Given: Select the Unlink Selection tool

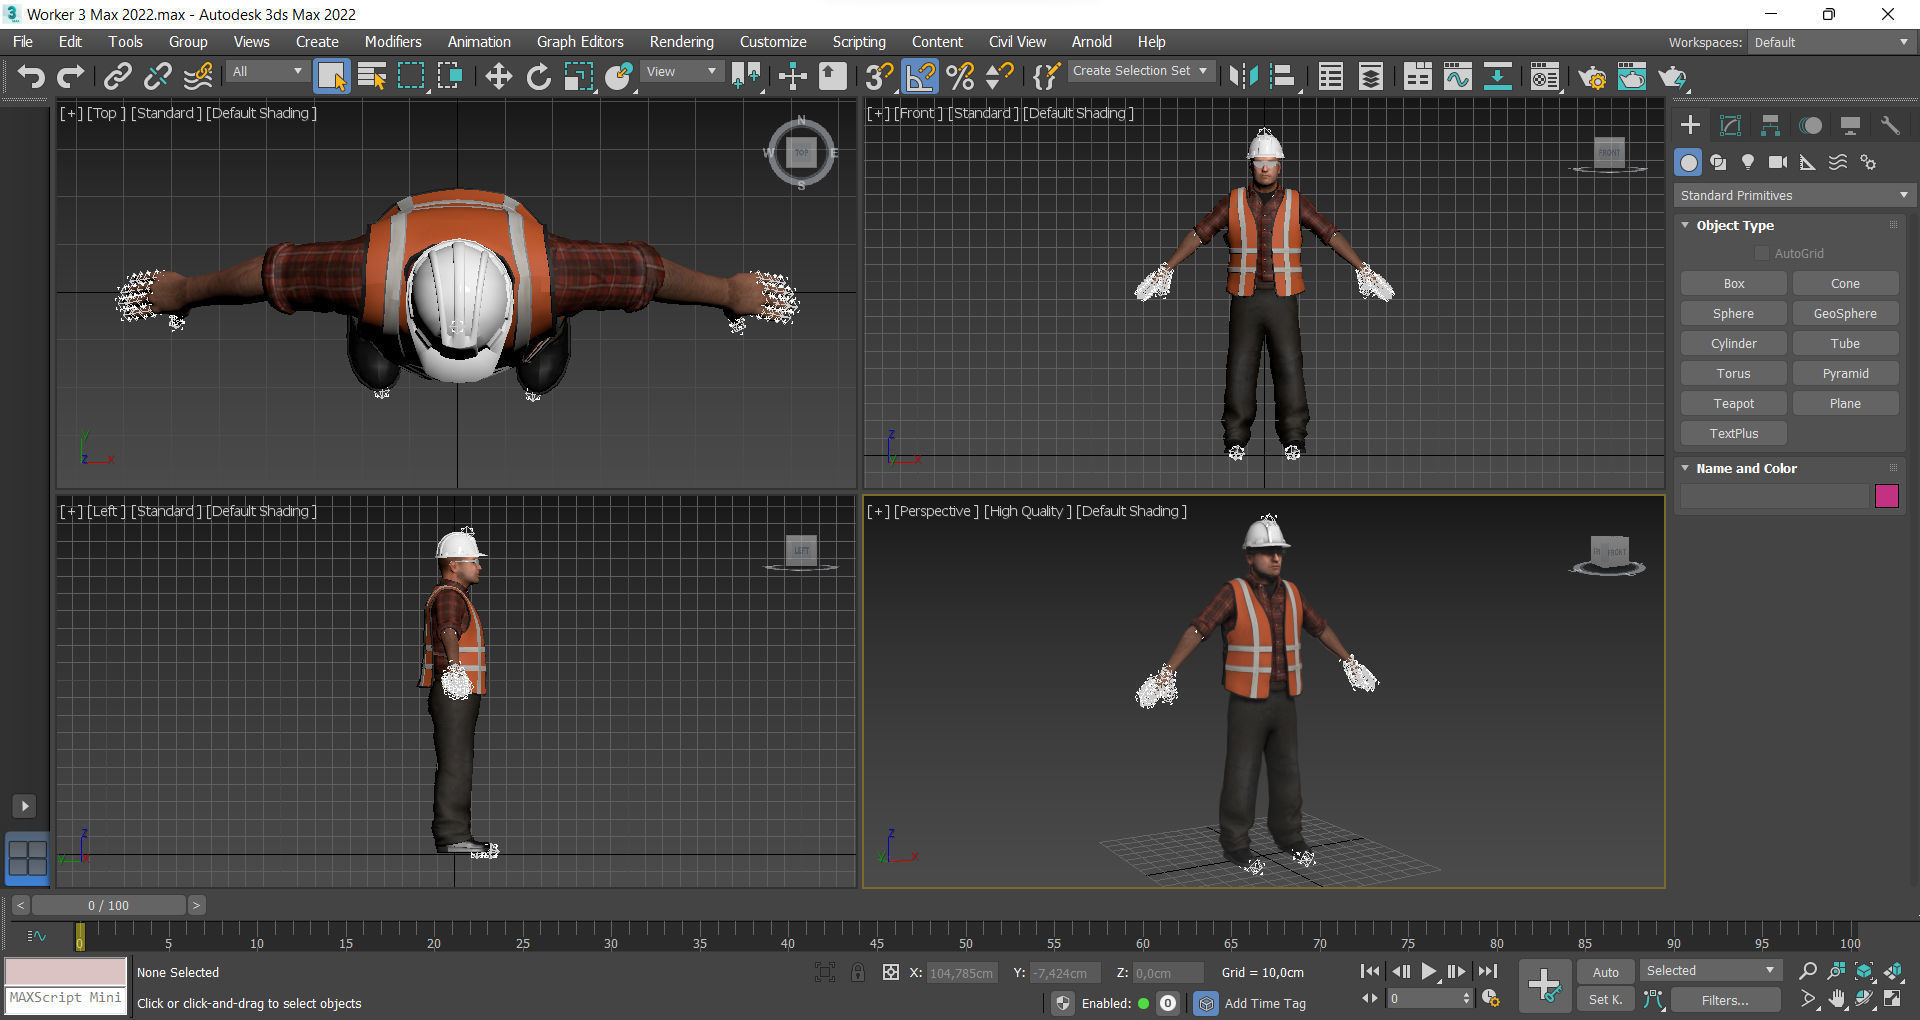Looking at the screenshot, I should click(x=157, y=77).
